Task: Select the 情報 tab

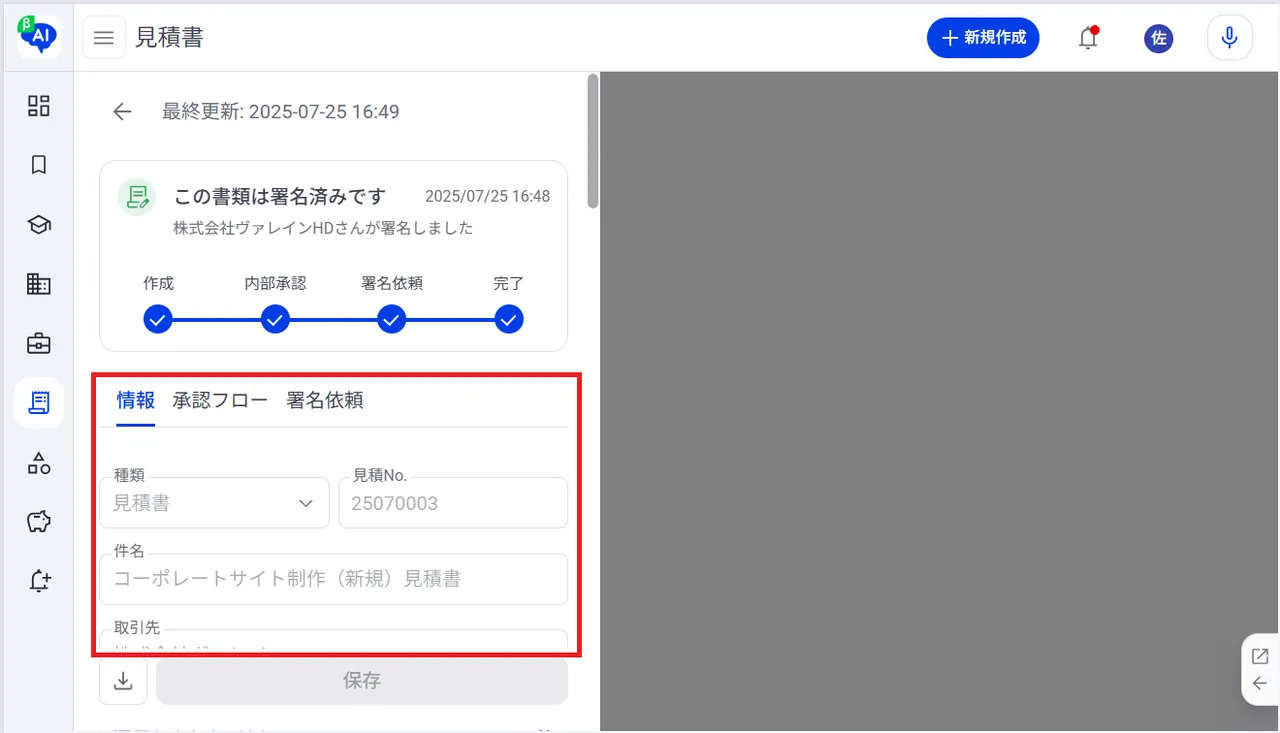Action: tap(136, 401)
